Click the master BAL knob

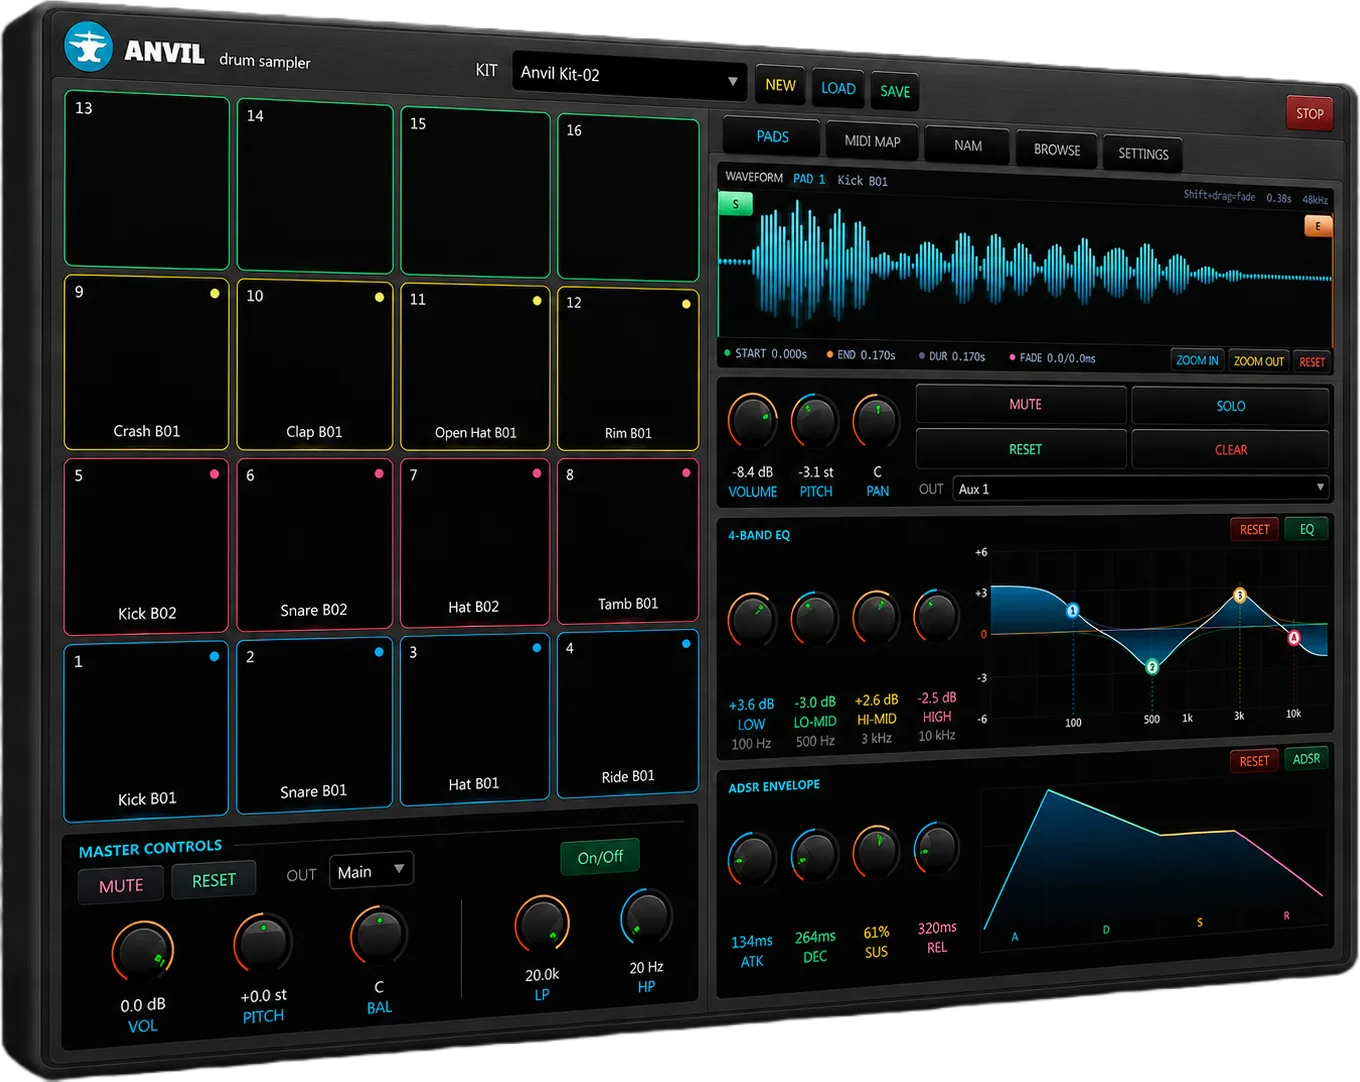[x=379, y=935]
